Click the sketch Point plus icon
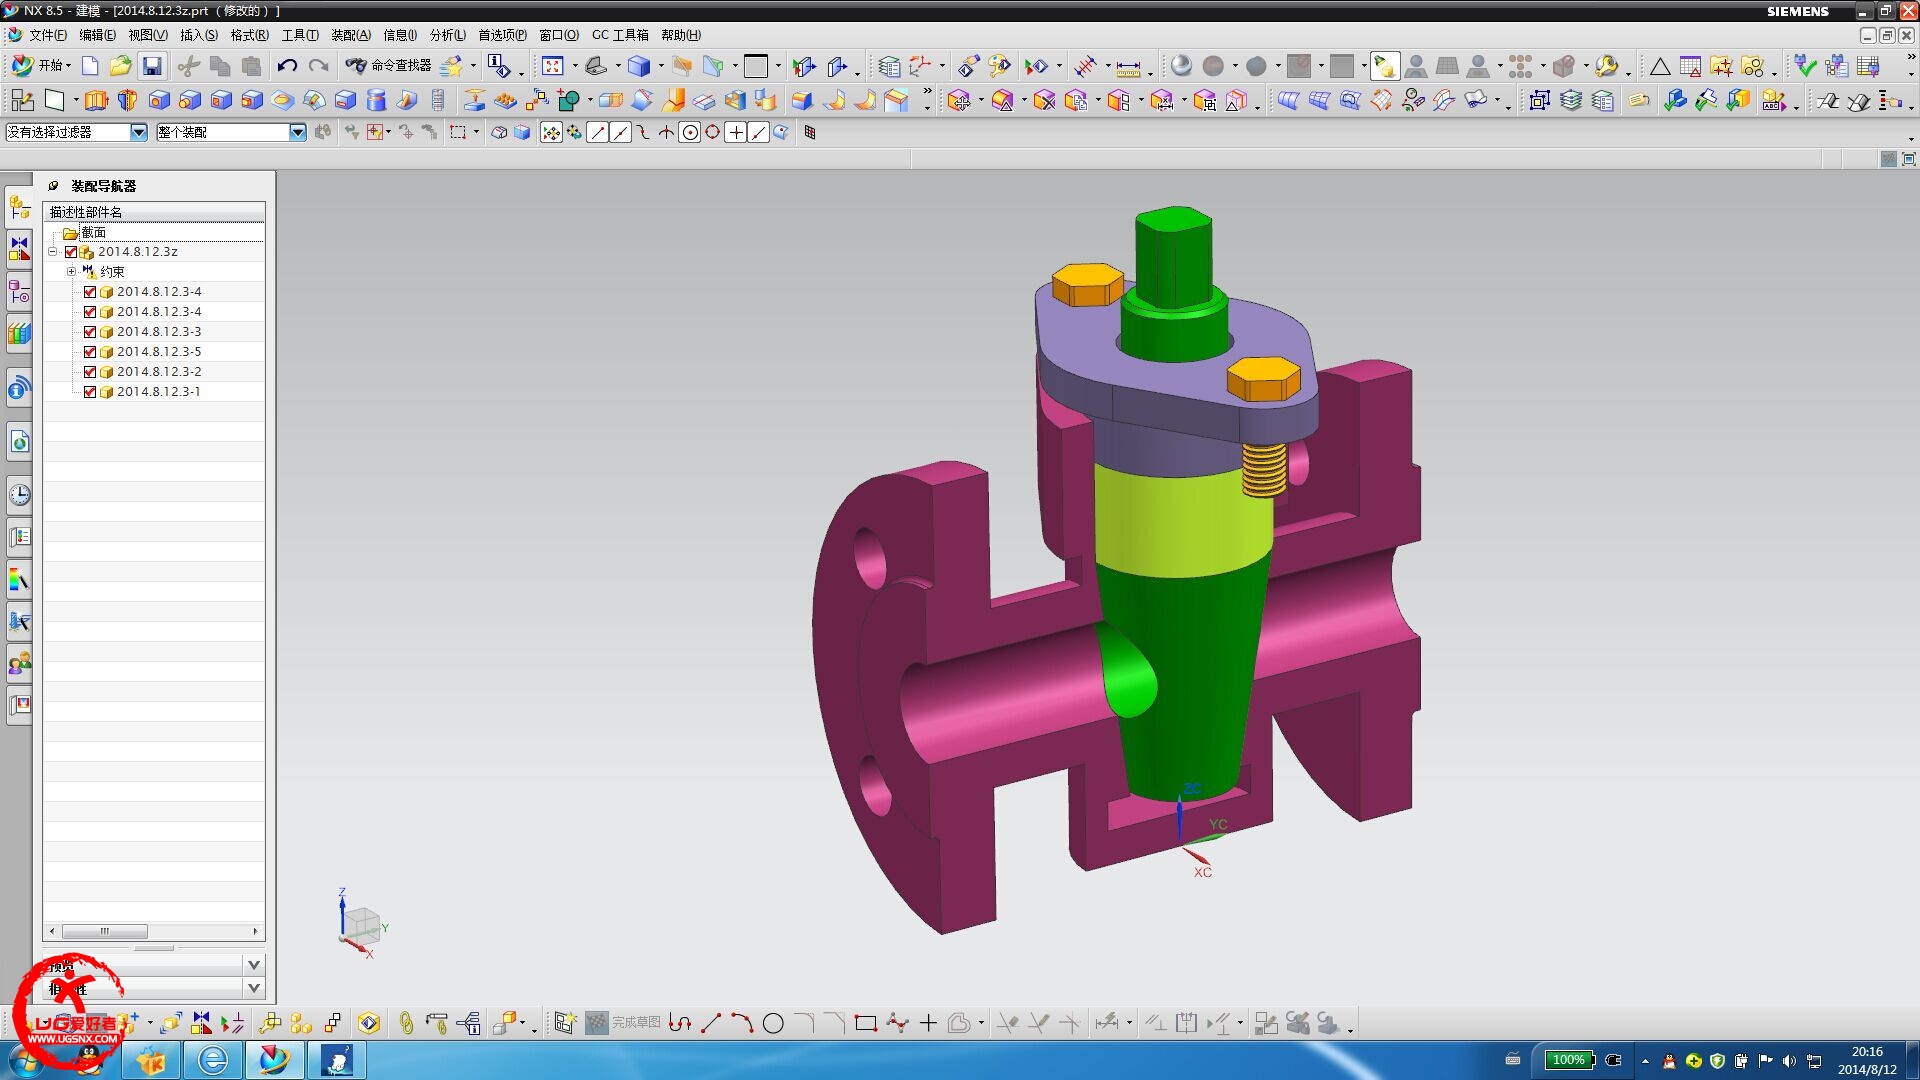 928,1023
